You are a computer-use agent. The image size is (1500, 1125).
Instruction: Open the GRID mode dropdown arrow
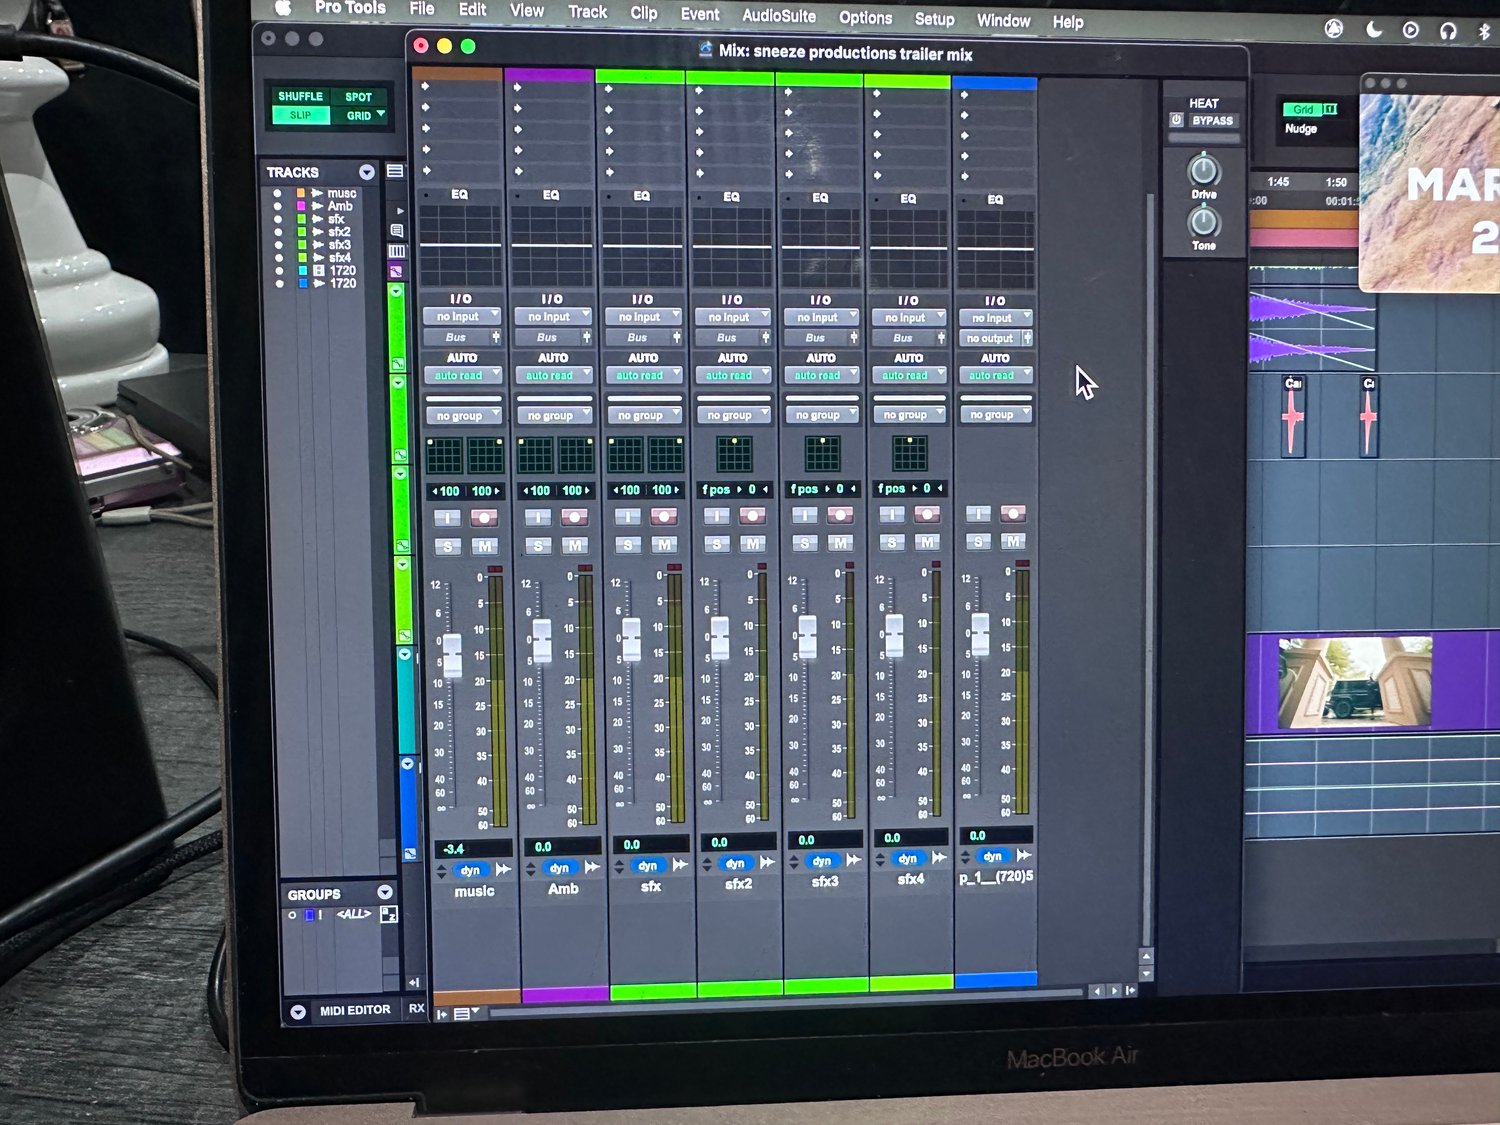[380, 114]
